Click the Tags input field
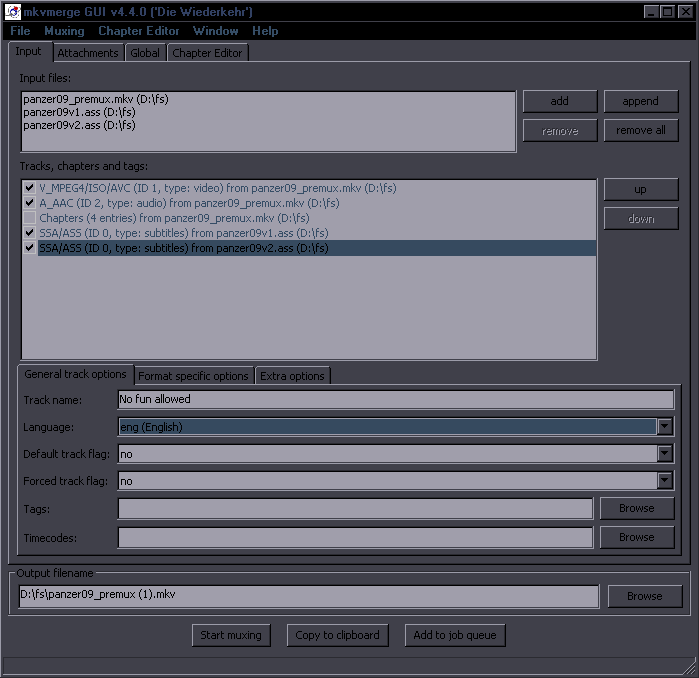 tap(355, 509)
